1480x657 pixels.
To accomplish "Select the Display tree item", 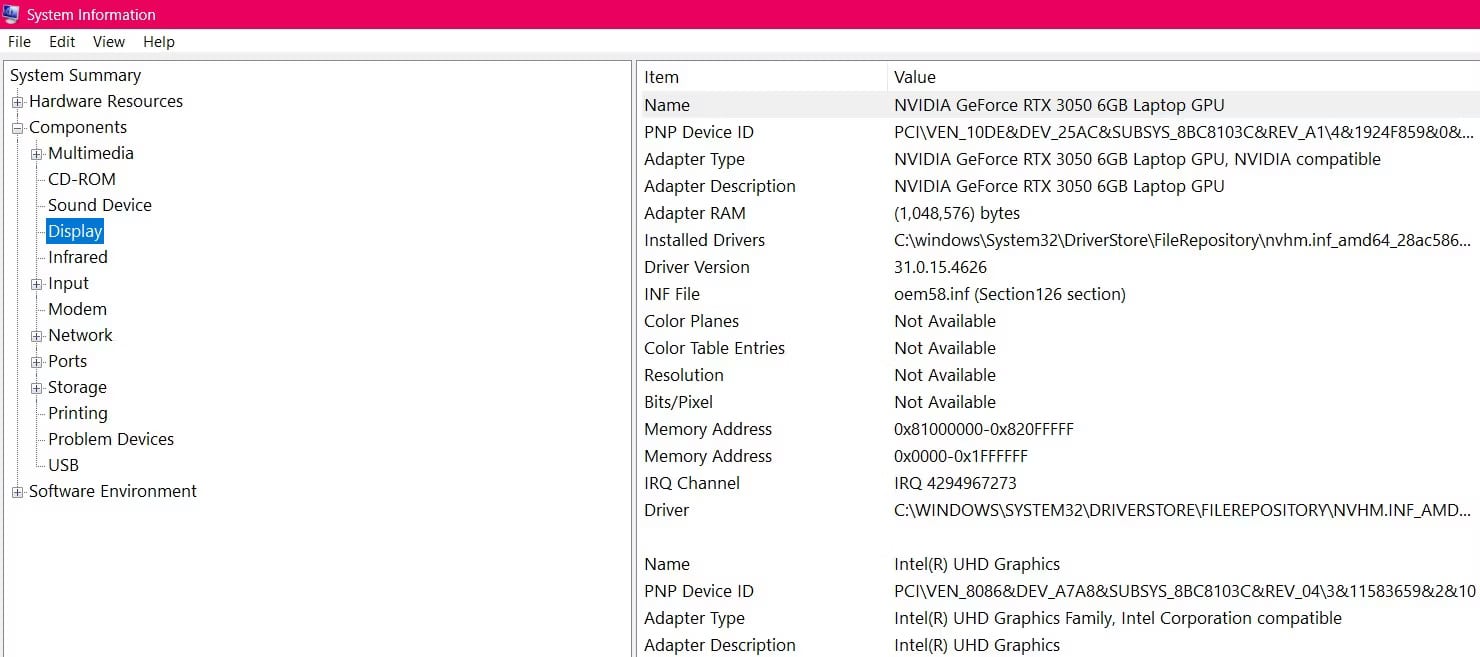I will click(x=75, y=231).
